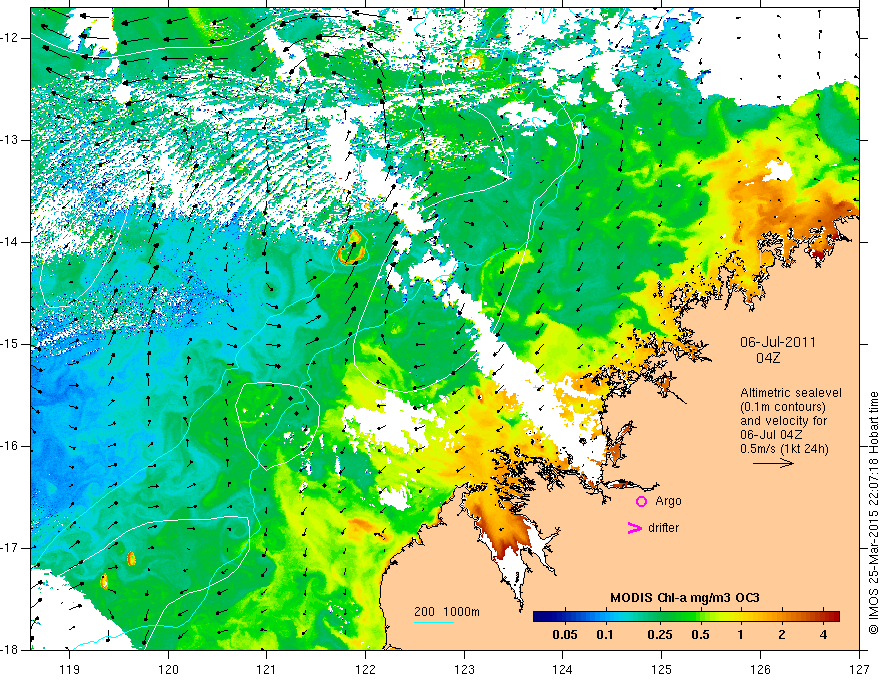Click the dark red end of the color bar
880x680 pixels.
point(833,617)
